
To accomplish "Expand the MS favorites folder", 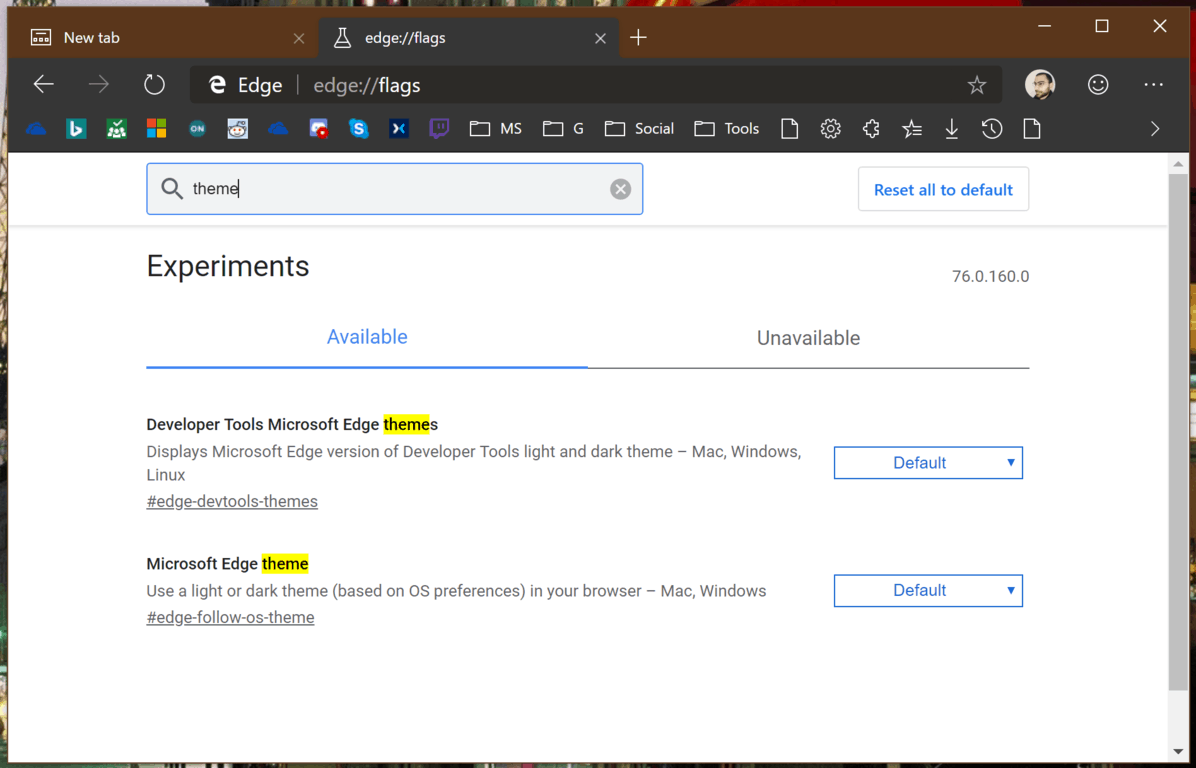I will tap(496, 129).
